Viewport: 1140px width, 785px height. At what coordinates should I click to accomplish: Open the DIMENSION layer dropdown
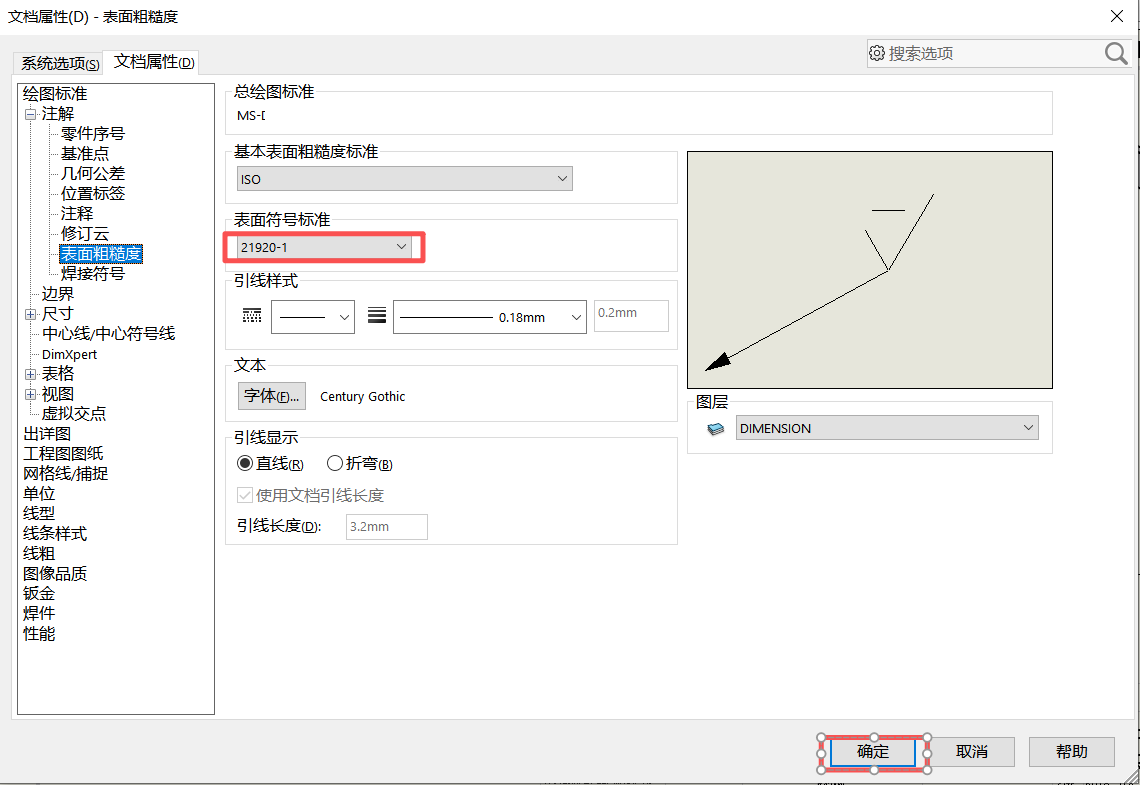click(887, 428)
